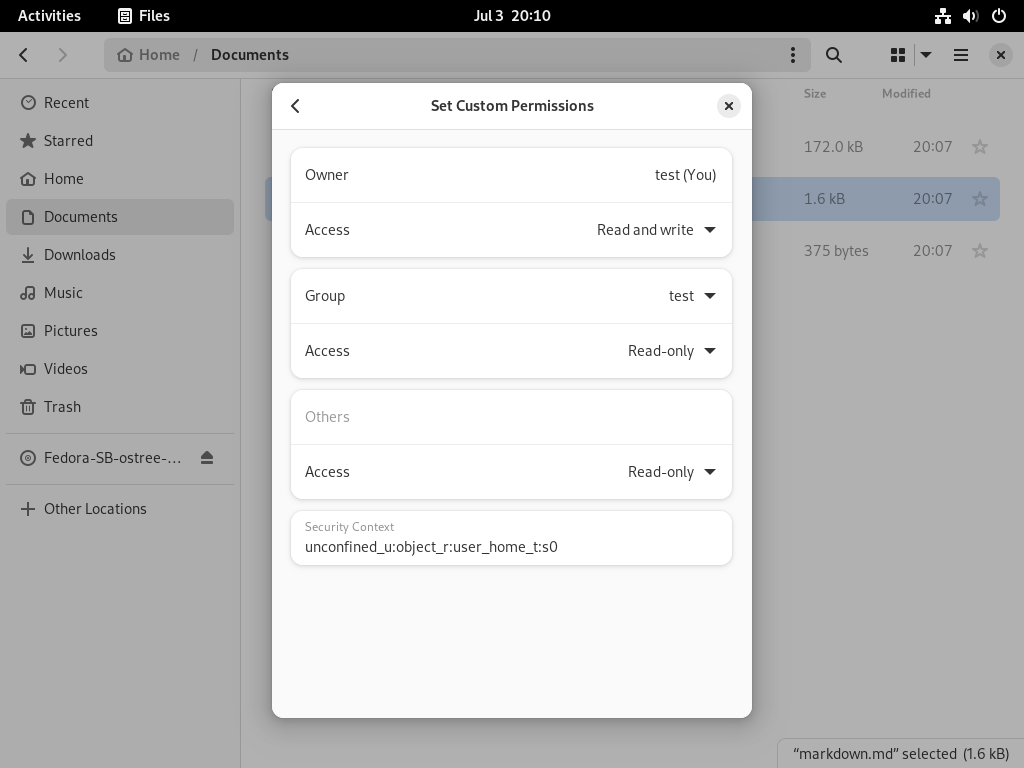The image size is (1024, 768).
Task: Click the 172.0 kB size cell
Action: [833, 147]
